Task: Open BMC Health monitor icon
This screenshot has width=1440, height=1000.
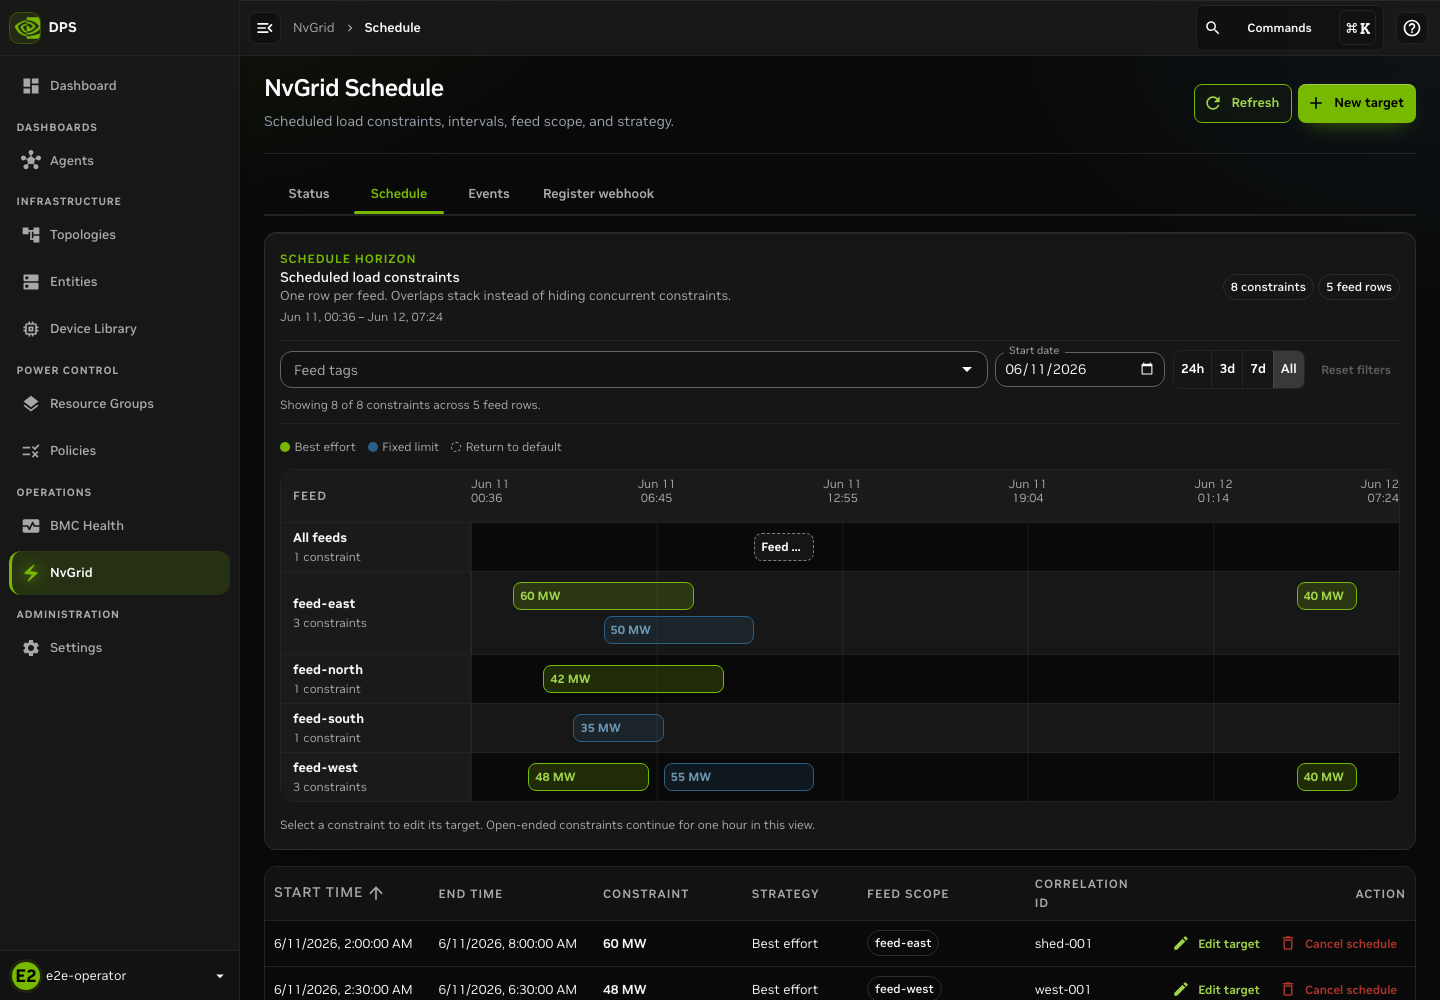Action: point(31,526)
